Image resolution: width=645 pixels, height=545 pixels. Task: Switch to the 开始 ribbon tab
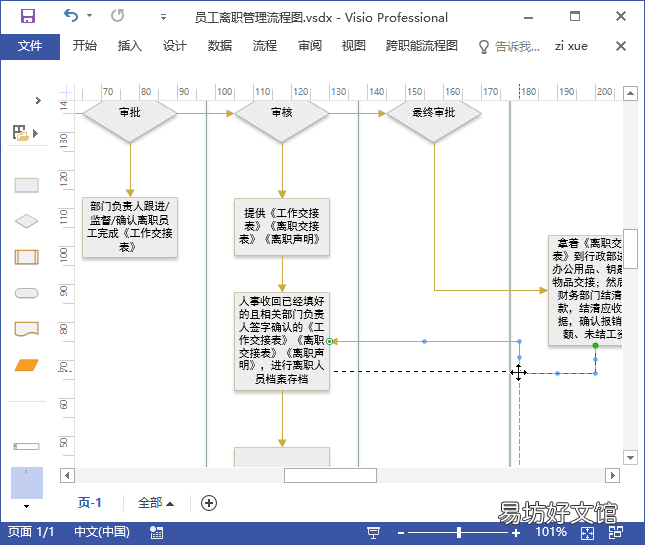pyautogui.click(x=85, y=46)
